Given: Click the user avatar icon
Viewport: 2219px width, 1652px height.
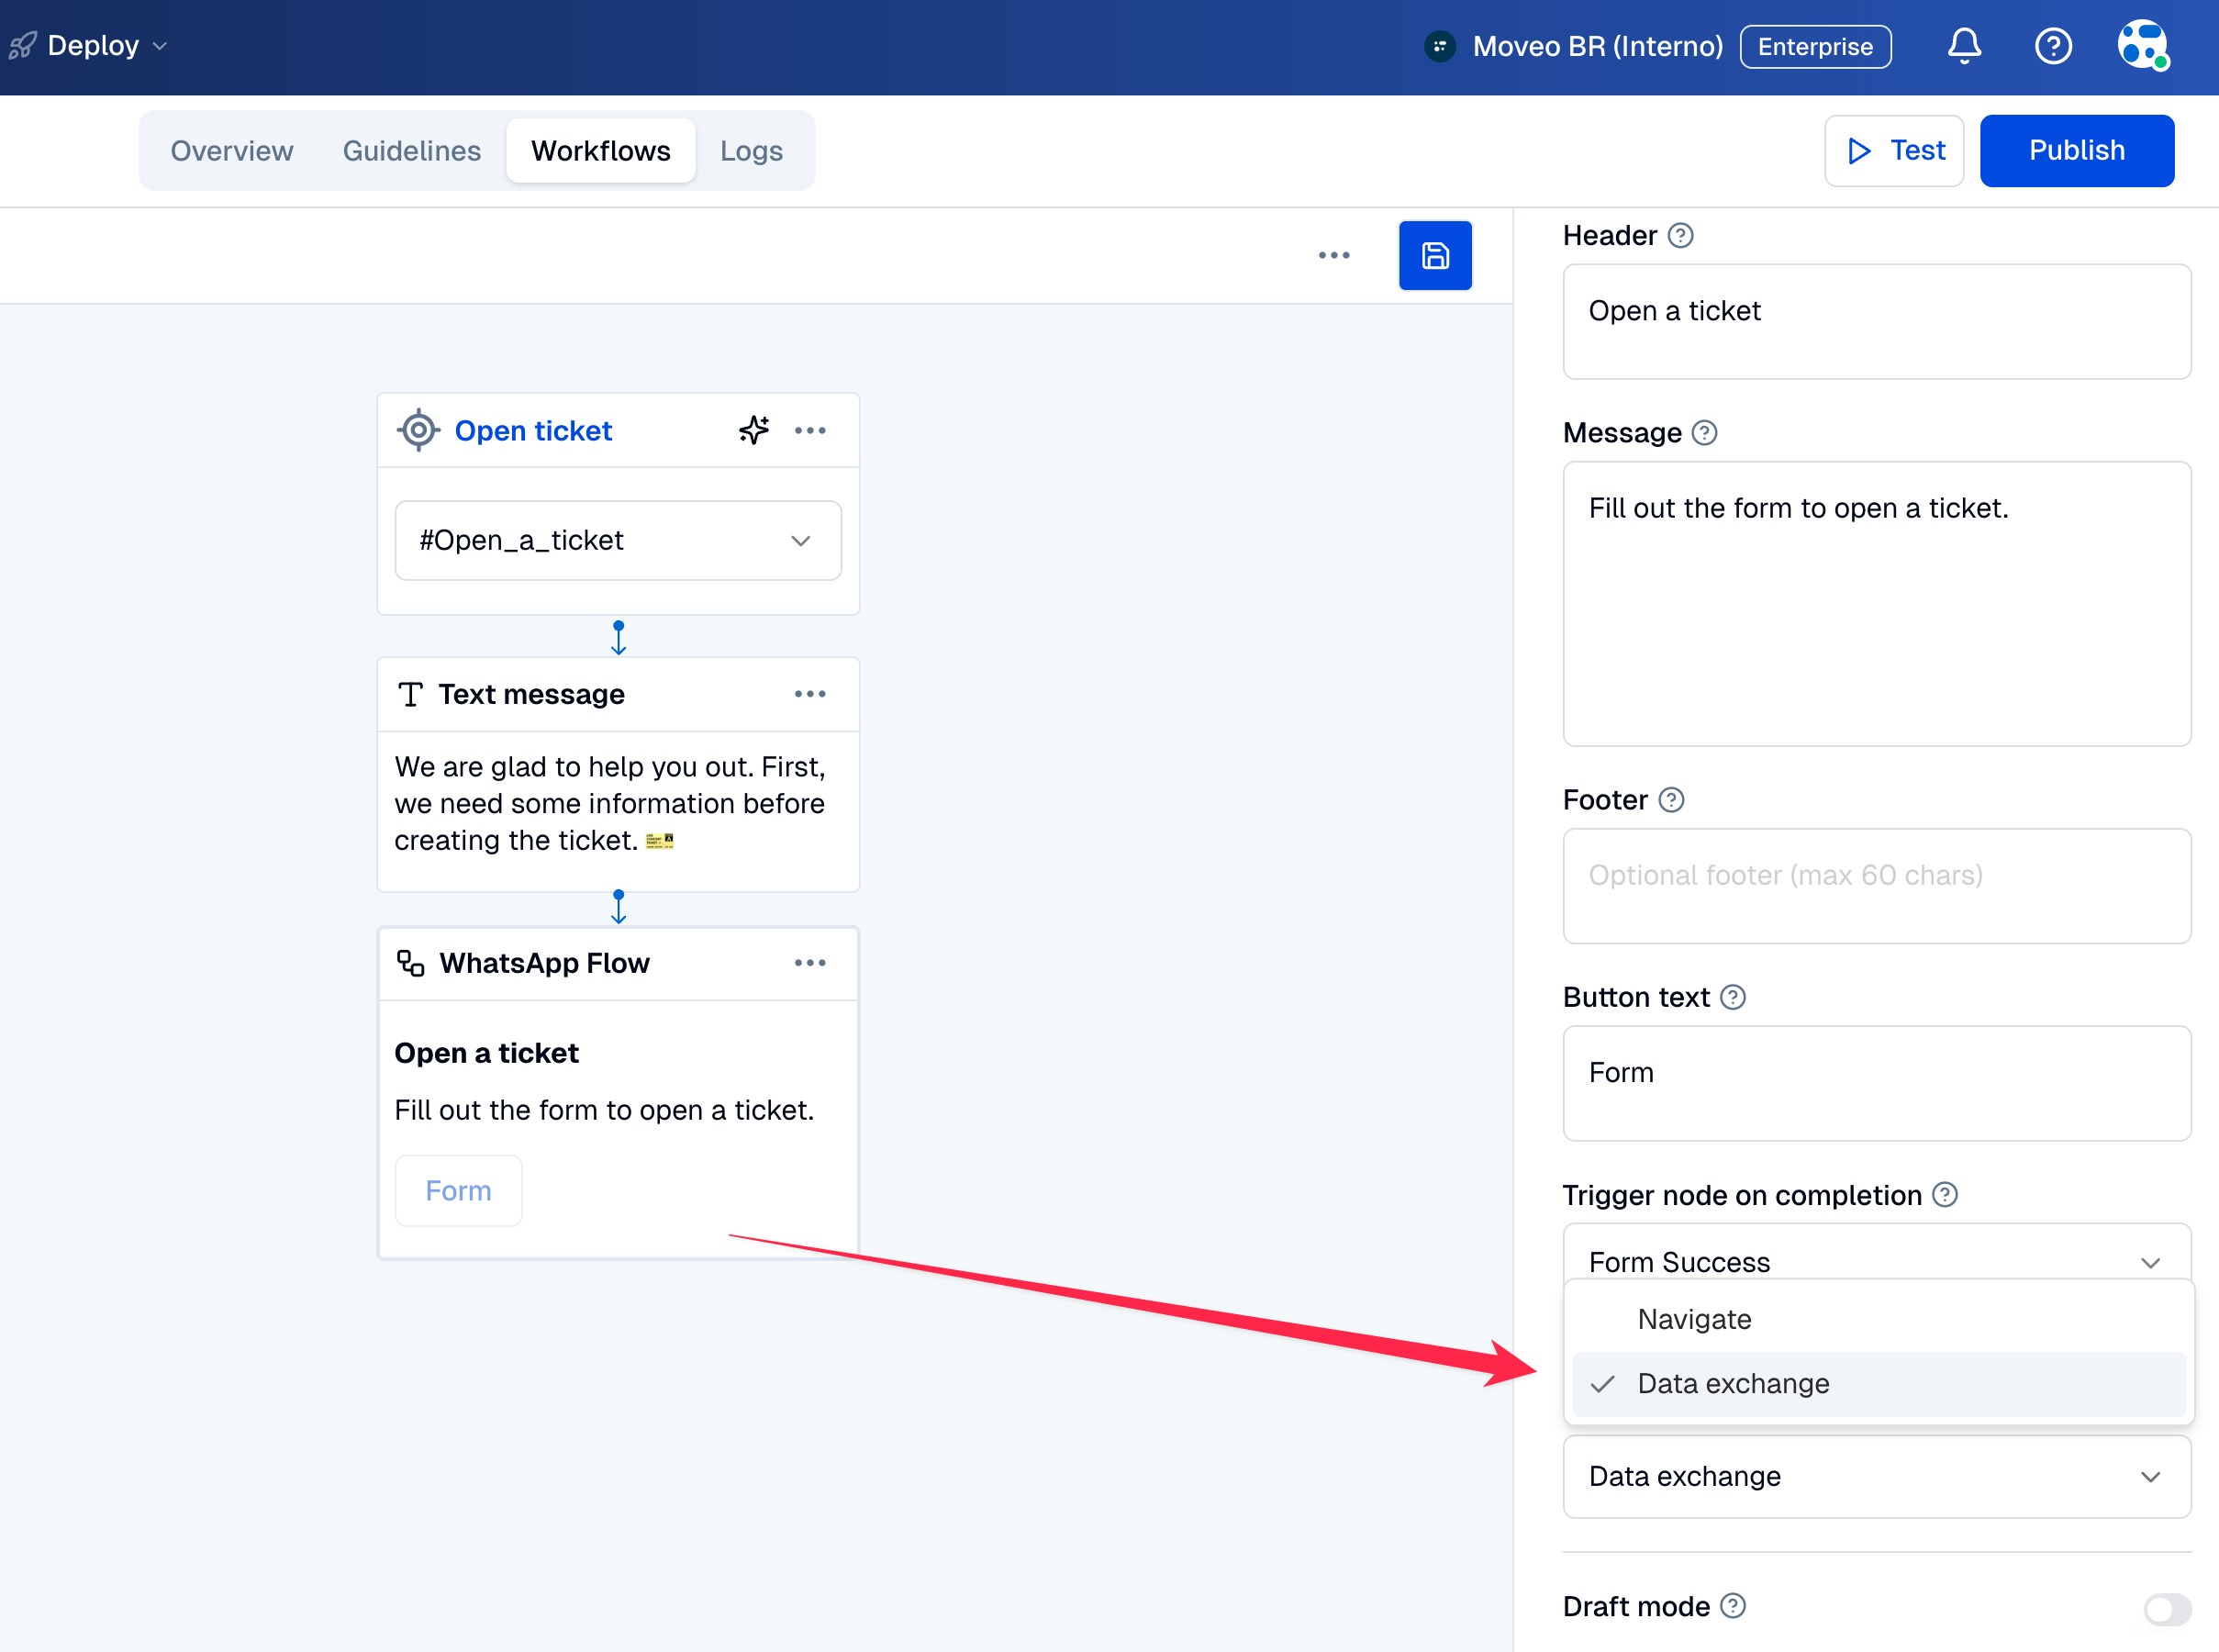Looking at the screenshot, I should pos(2142,46).
